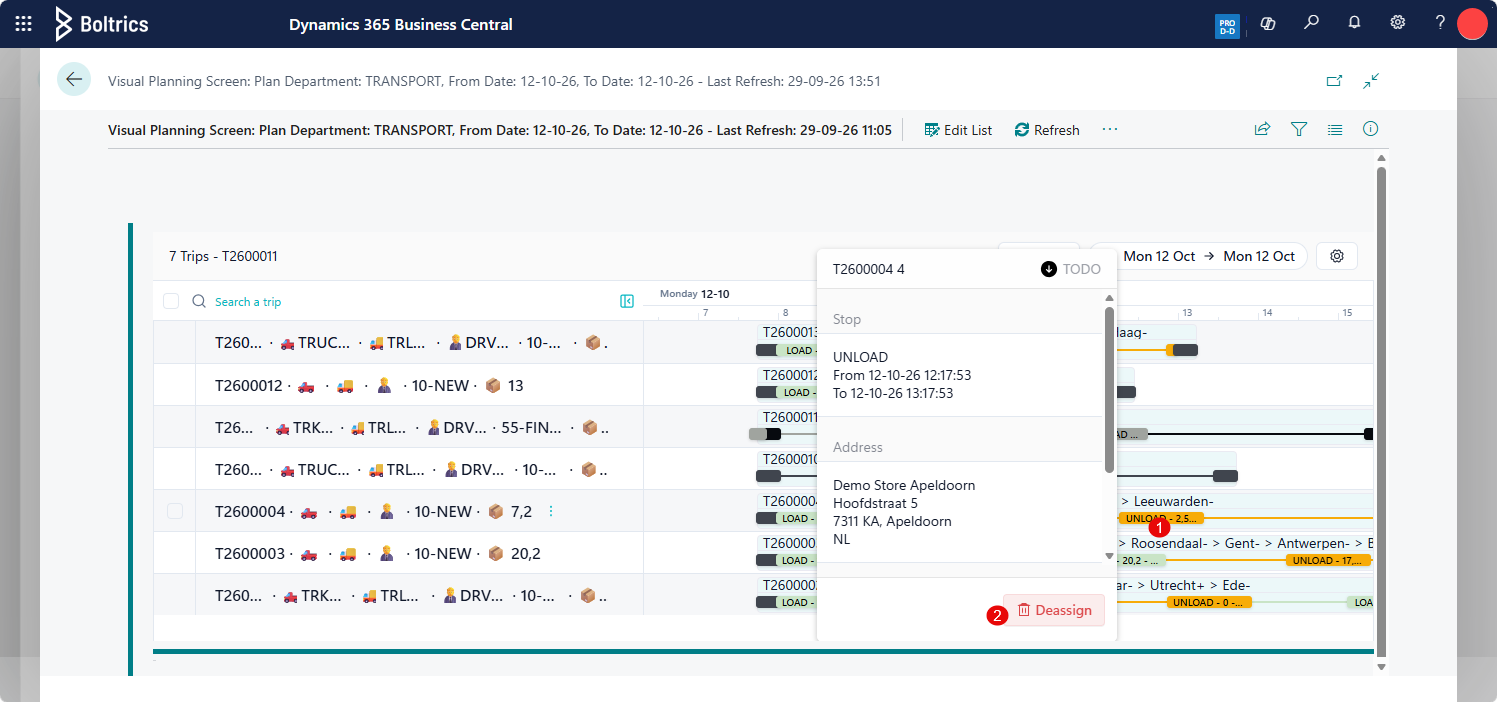Click the user profile avatar
1497x702 pixels.
pos(1473,23)
